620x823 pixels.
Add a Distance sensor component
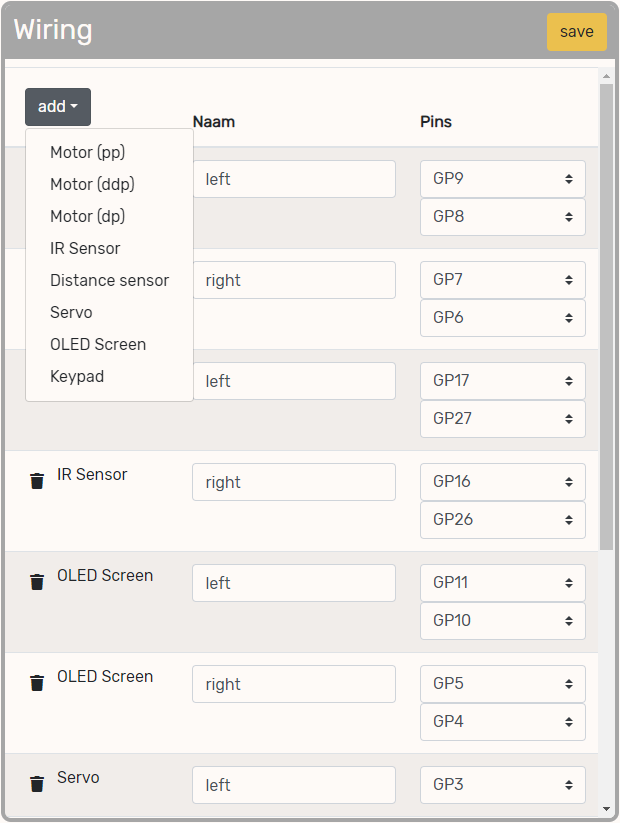click(109, 280)
